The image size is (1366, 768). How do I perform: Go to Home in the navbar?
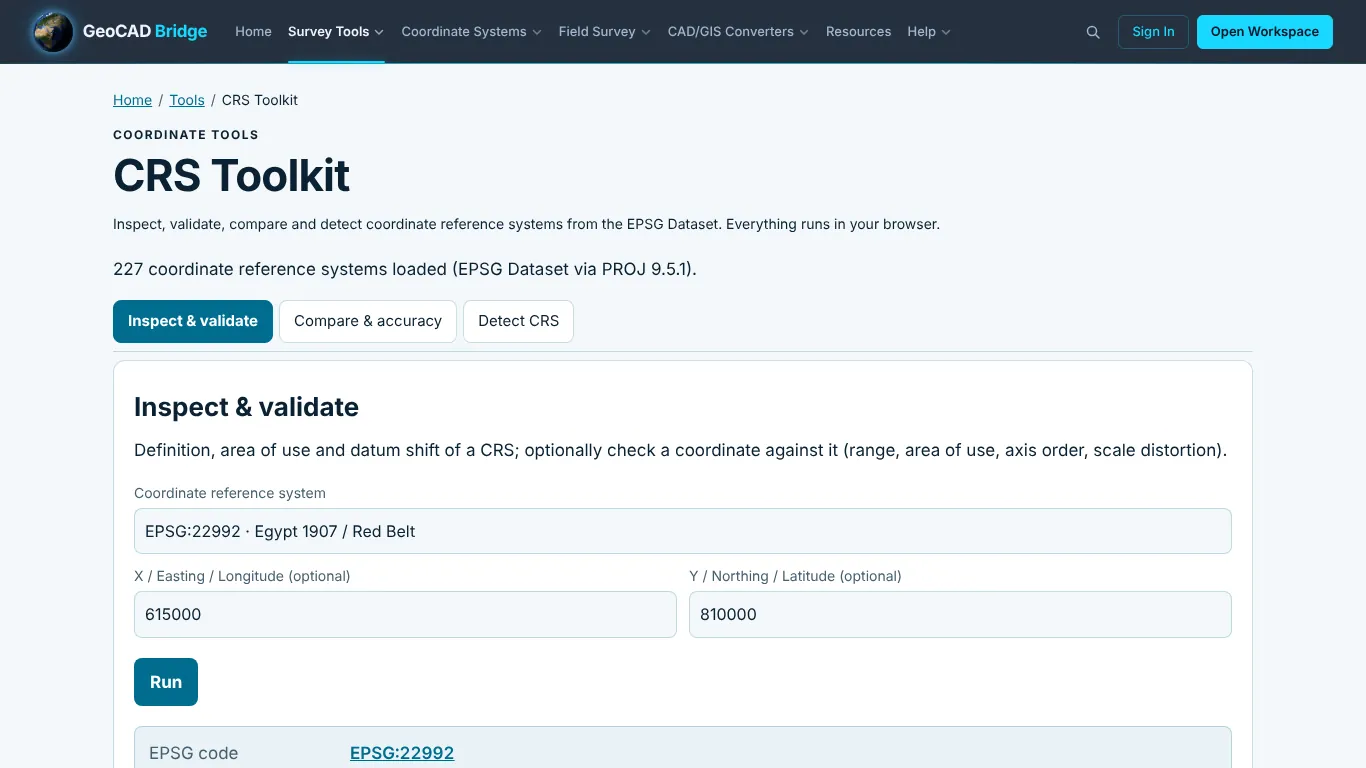tap(253, 32)
